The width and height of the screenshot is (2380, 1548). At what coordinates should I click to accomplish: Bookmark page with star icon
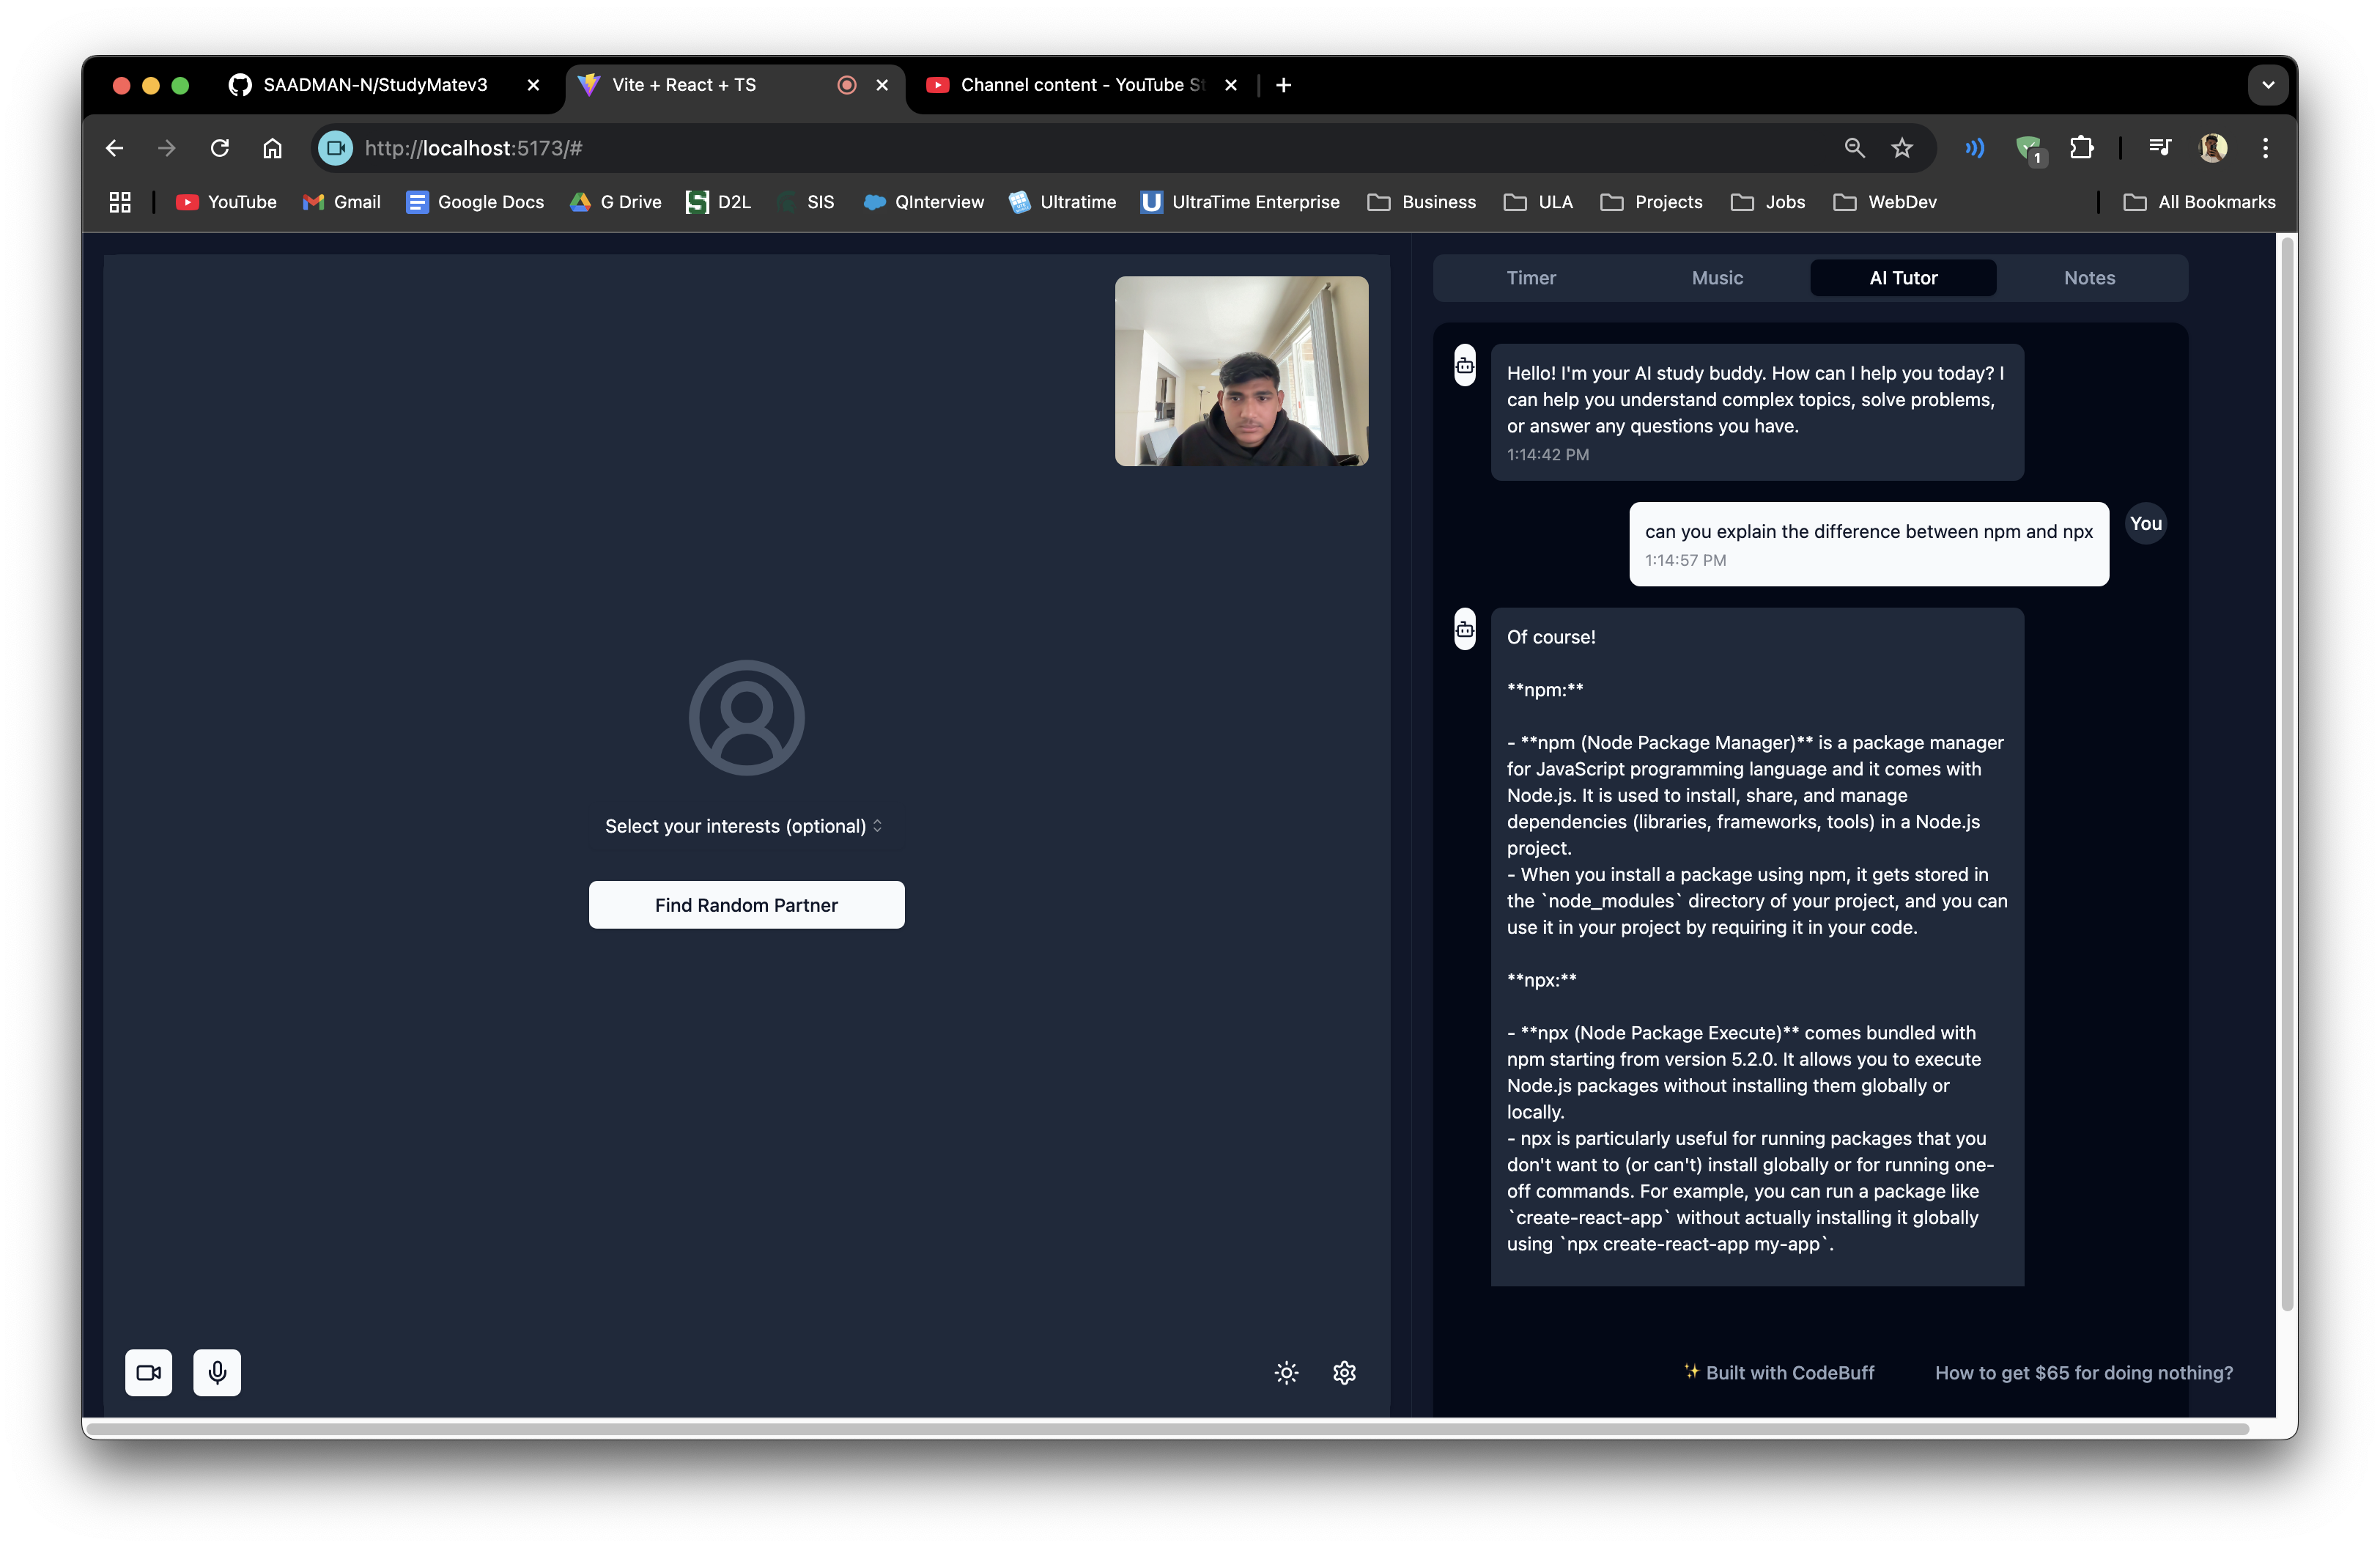1901,148
